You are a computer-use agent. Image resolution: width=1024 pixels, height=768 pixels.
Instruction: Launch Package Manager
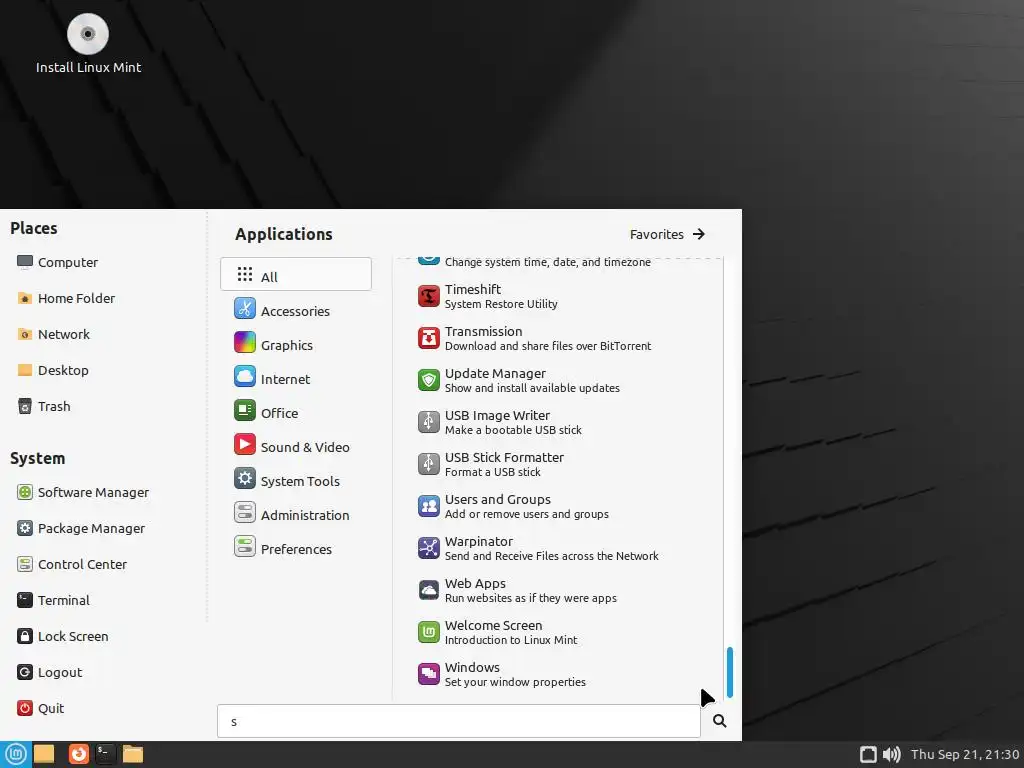81,528
